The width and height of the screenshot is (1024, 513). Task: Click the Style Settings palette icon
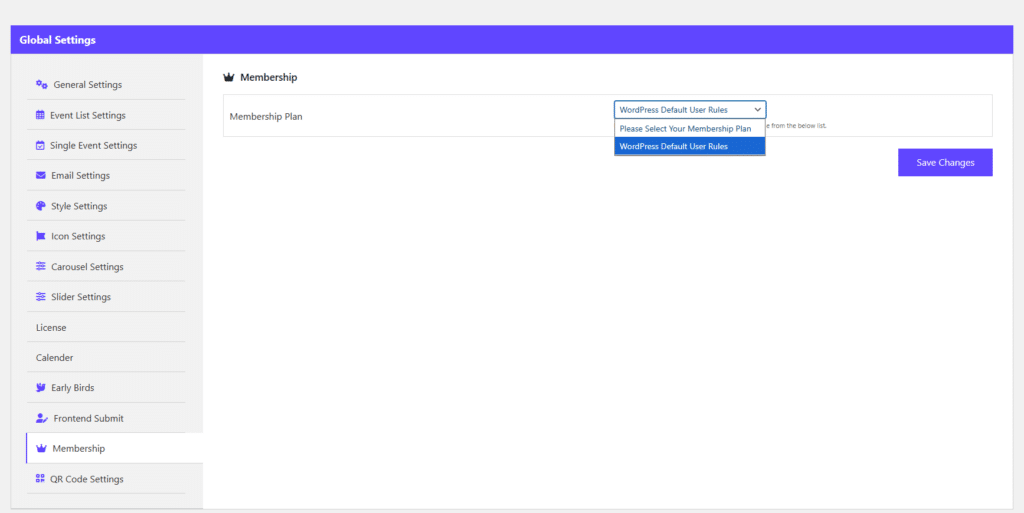tap(40, 206)
